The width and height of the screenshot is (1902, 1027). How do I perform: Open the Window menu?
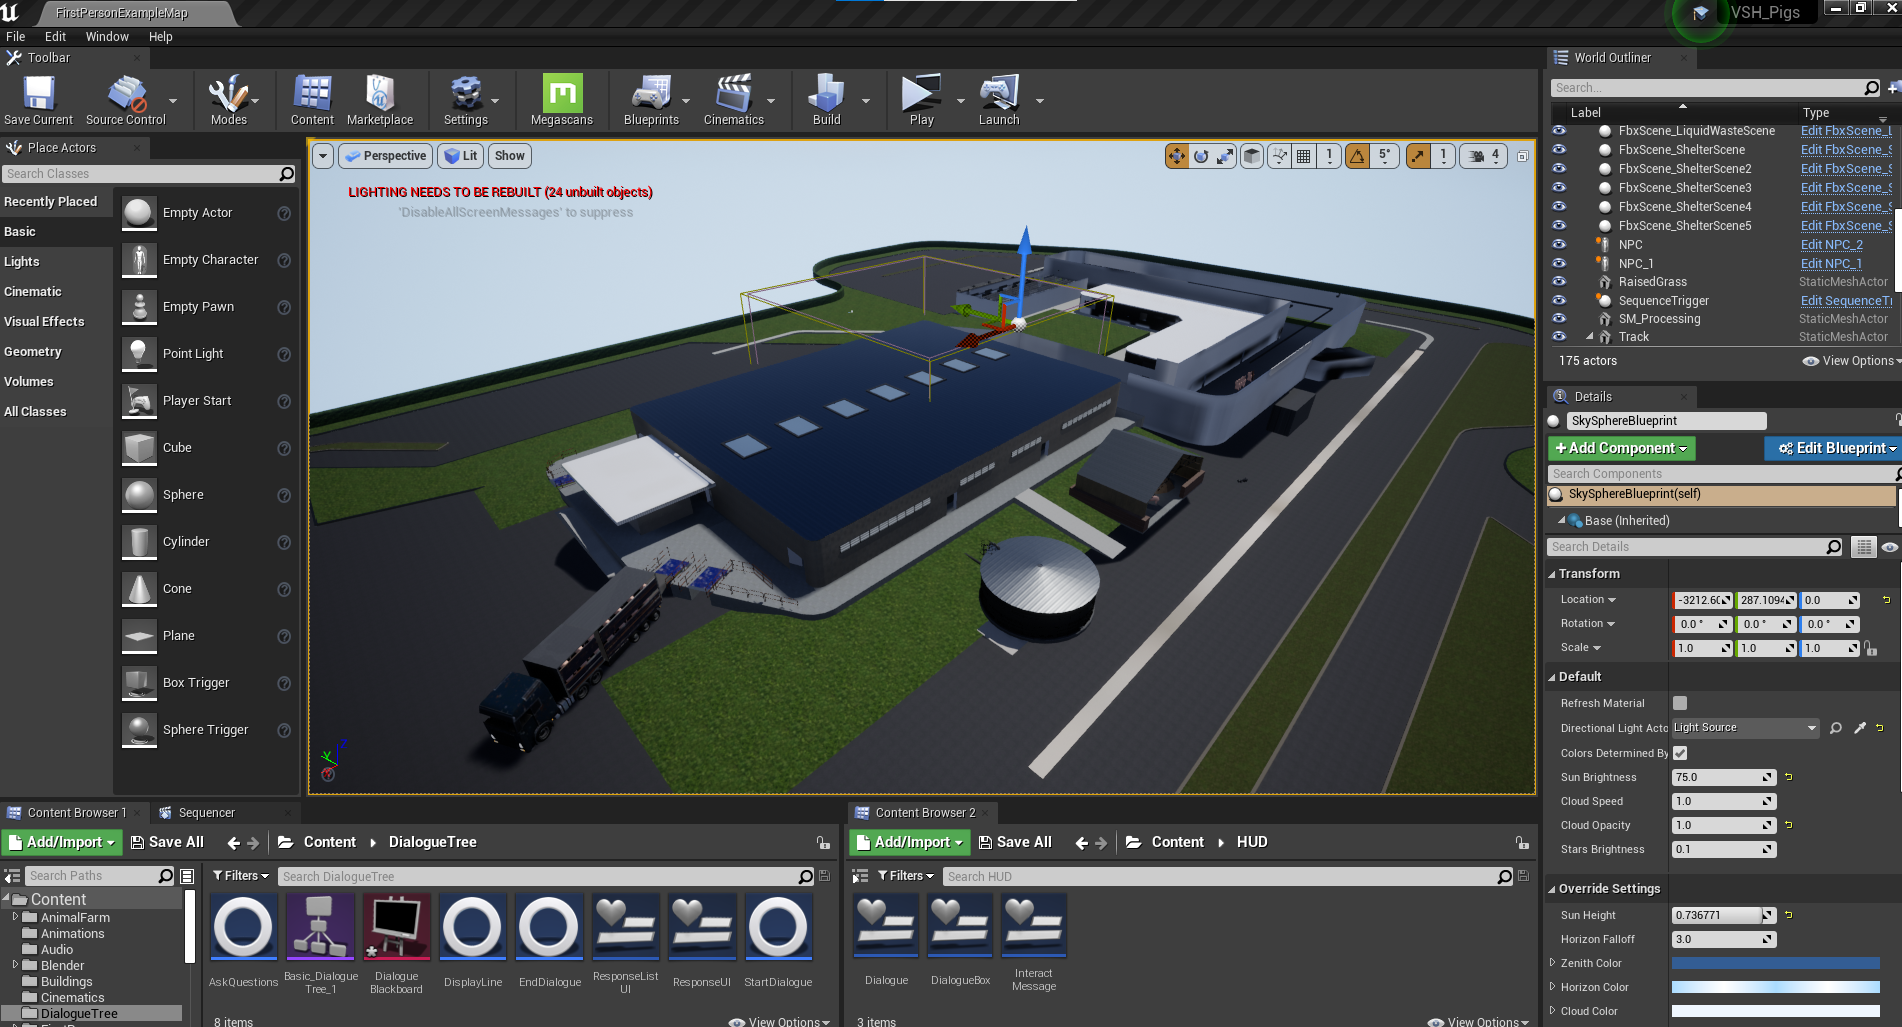107,37
